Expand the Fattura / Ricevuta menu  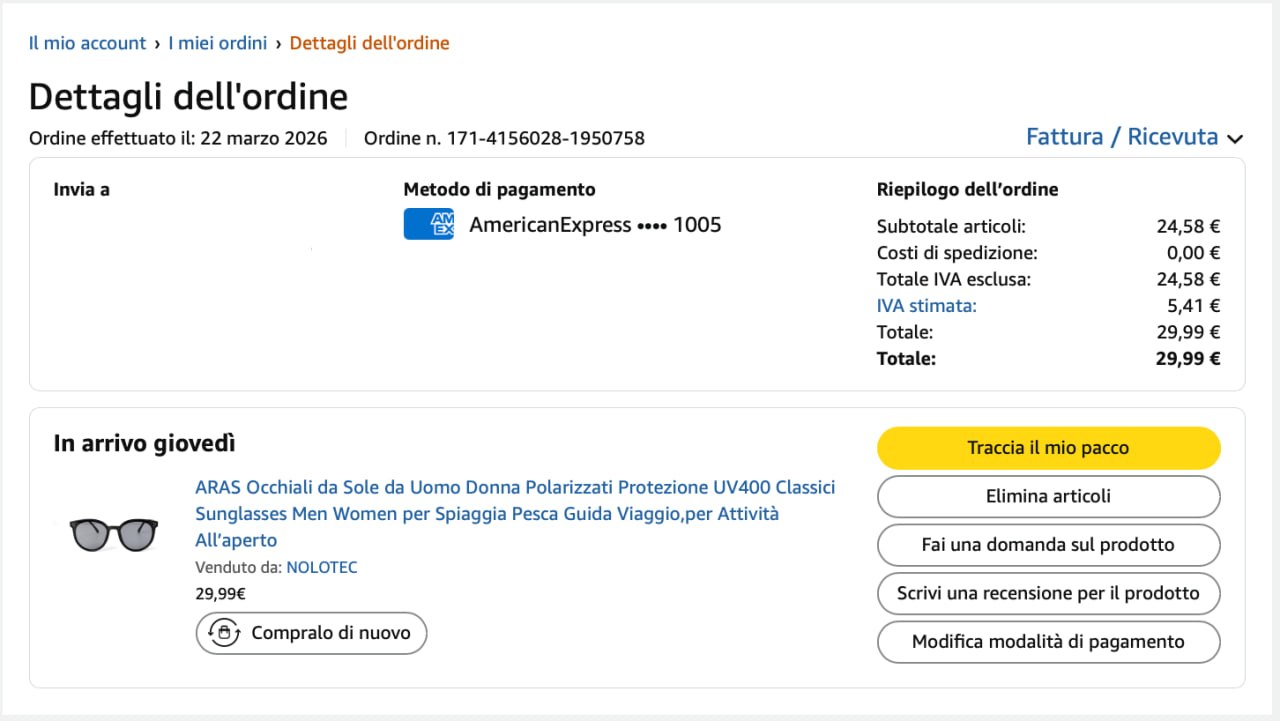tap(1122, 137)
